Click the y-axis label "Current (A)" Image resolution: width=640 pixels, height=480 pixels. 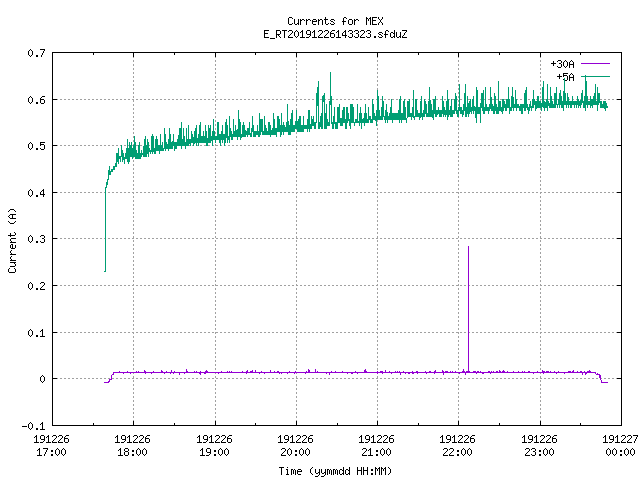[12, 240]
